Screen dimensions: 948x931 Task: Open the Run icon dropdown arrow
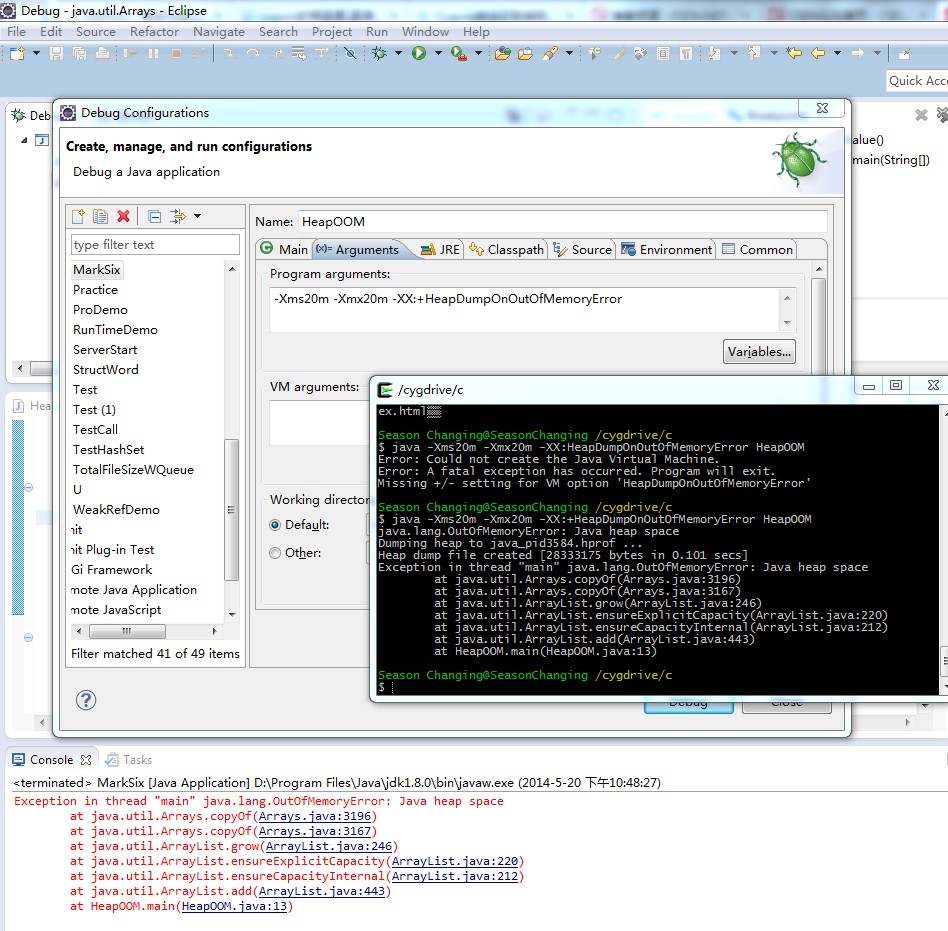(x=438, y=54)
